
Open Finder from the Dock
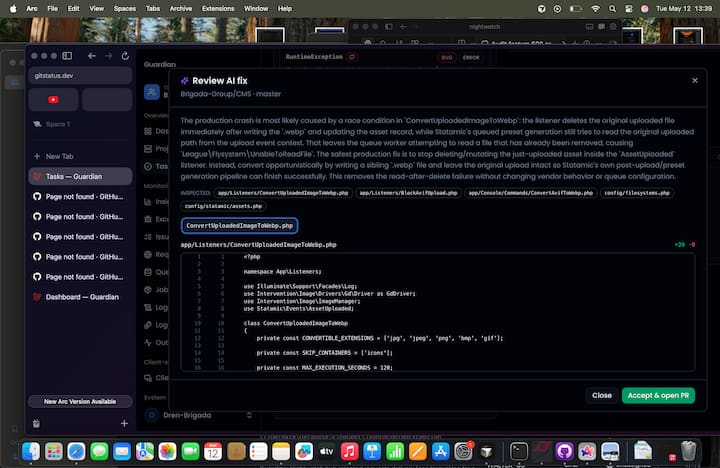(x=31, y=451)
